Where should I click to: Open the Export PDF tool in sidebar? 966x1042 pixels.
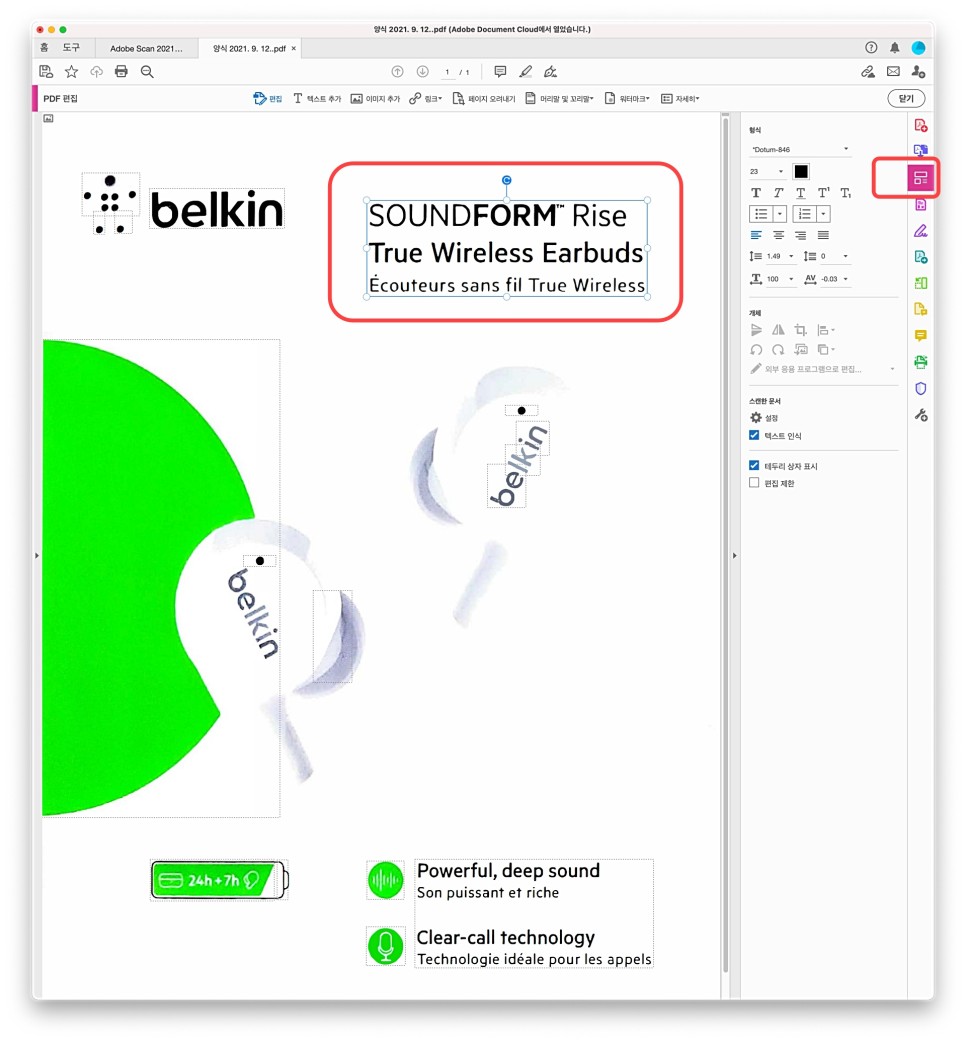[920, 151]
